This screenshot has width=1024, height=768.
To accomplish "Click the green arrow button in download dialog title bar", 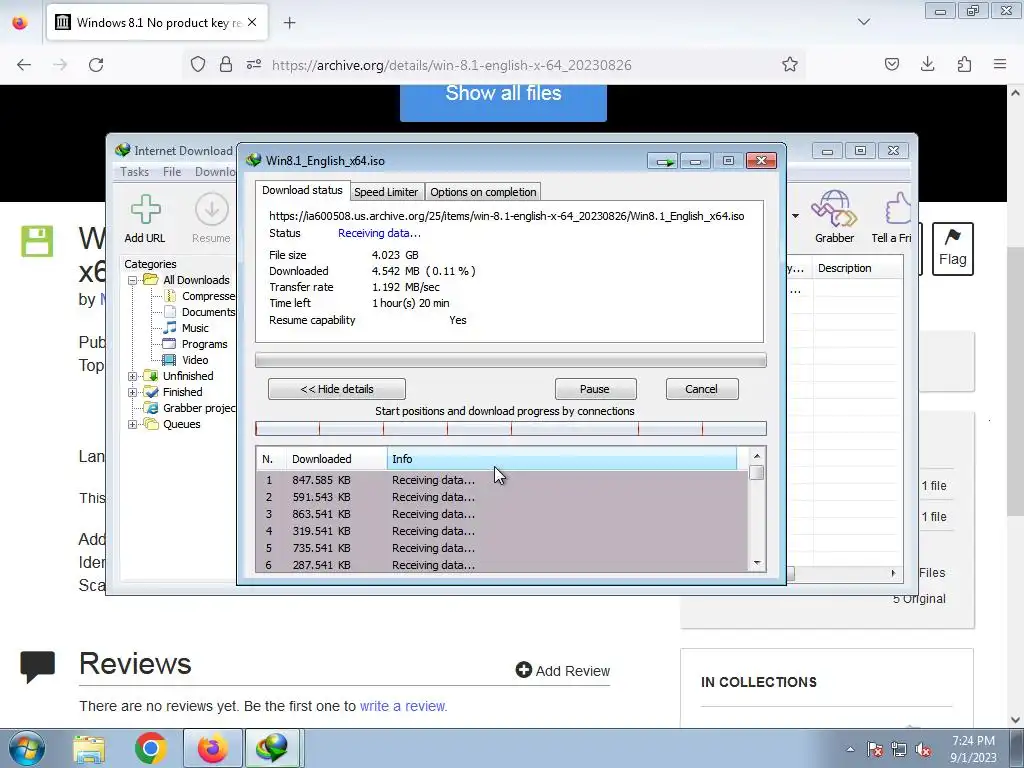I will click(663, 161).
